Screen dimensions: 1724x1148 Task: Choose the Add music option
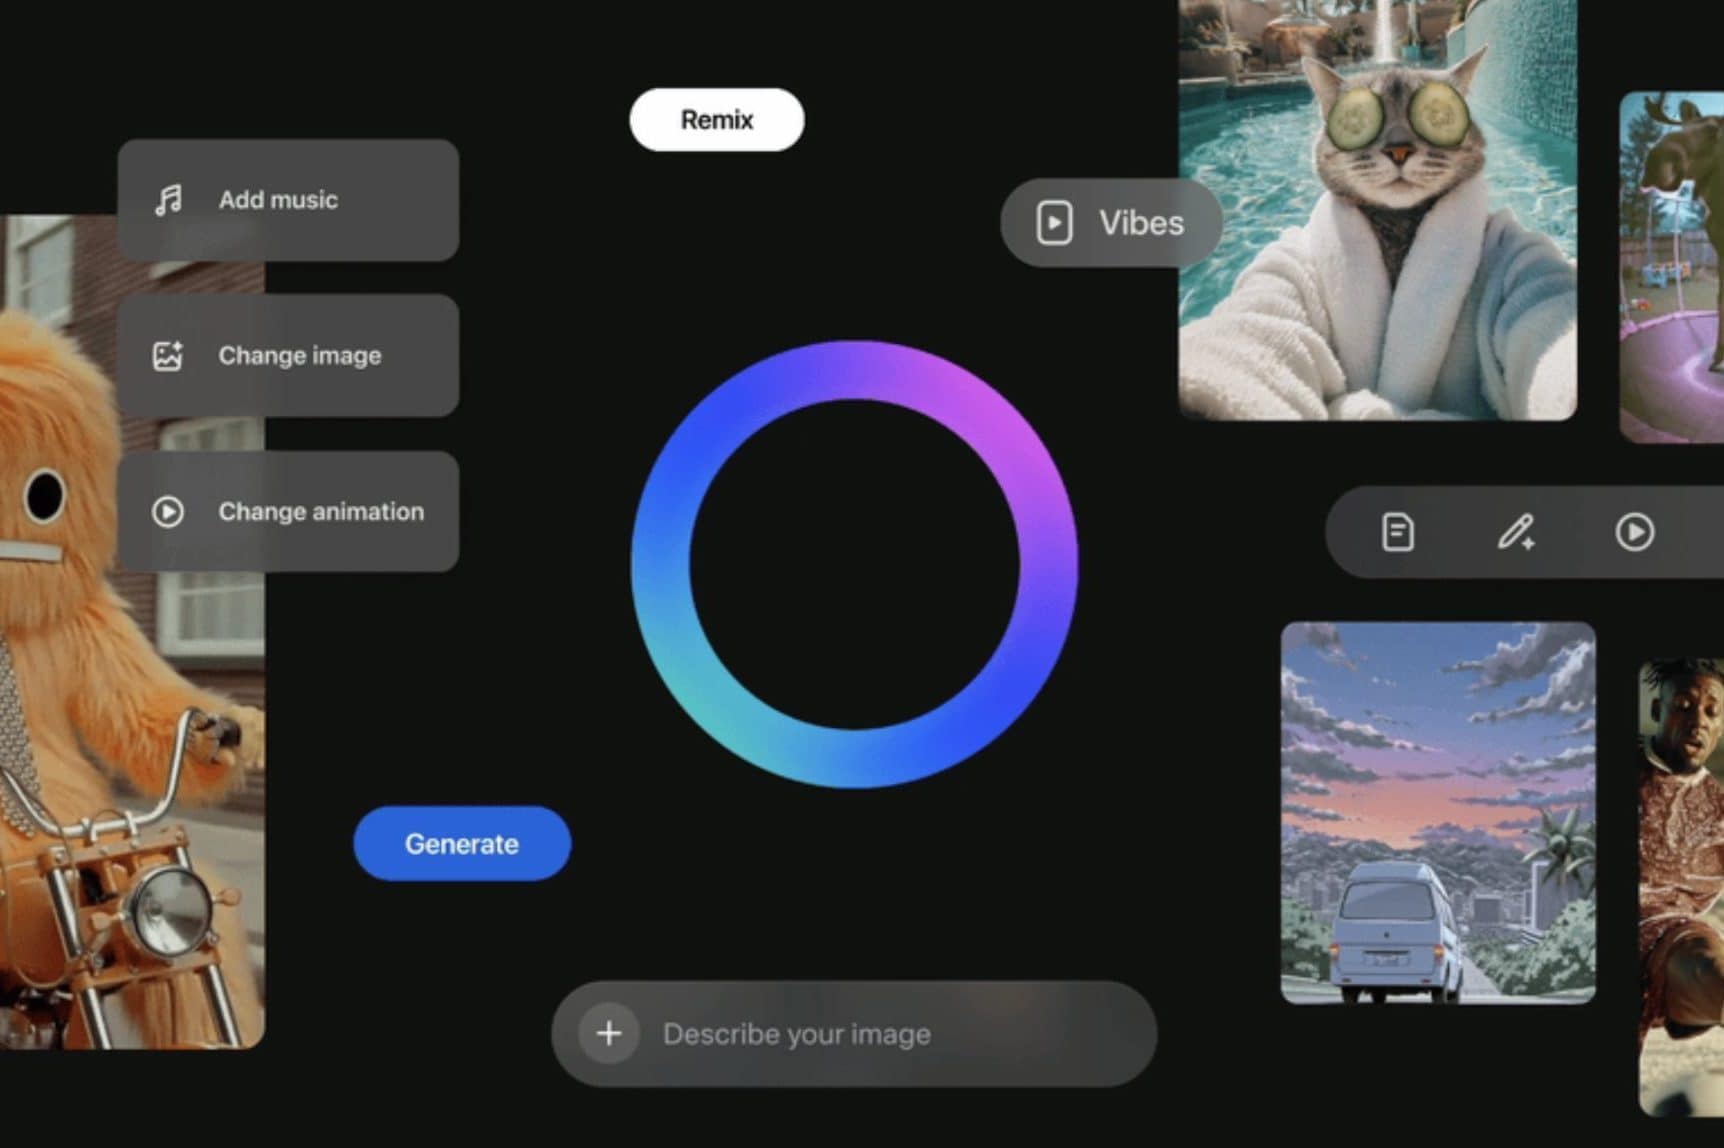coord(288,200)
